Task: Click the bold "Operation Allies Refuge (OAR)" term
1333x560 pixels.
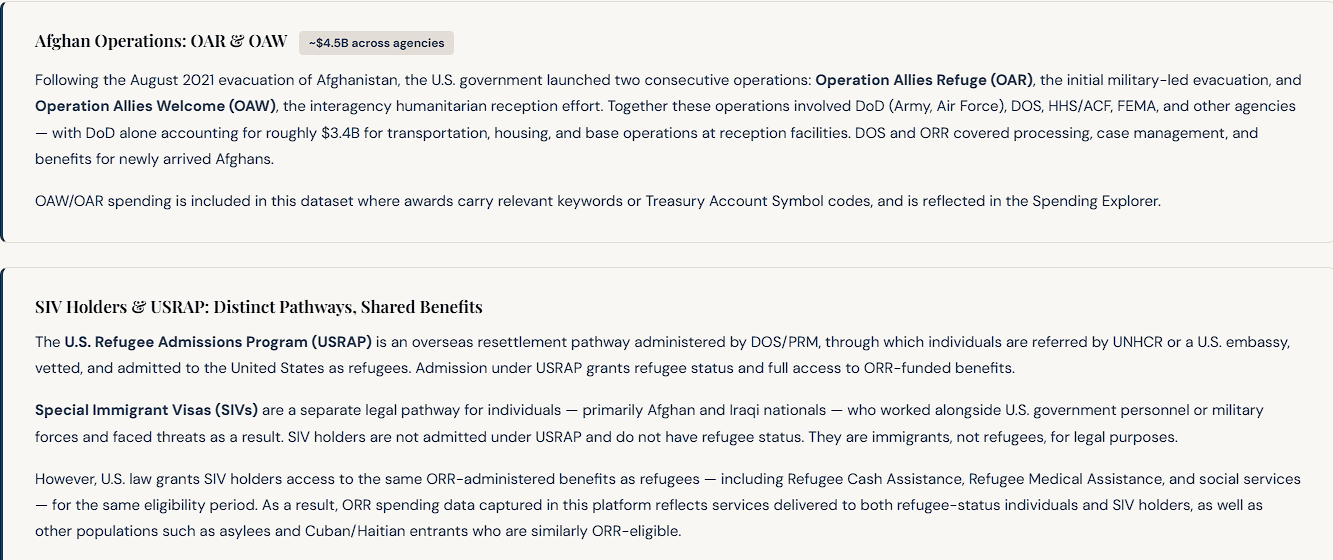Action: tap(924, 80)
